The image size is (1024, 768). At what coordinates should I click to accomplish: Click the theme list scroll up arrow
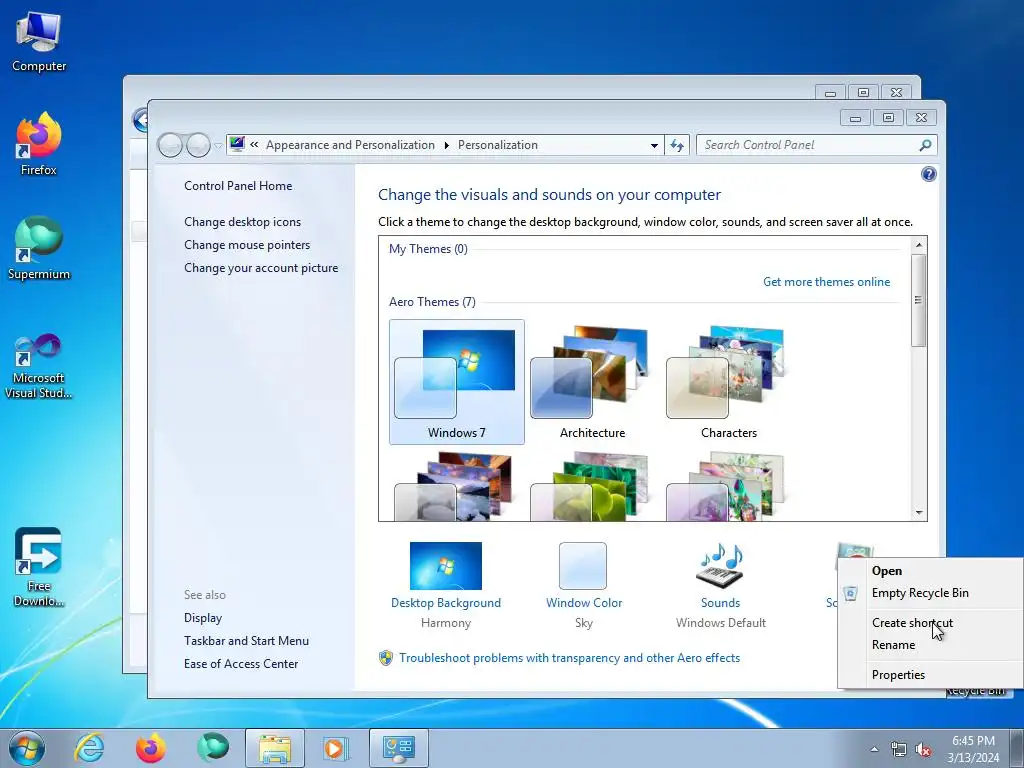[x=919, y=245]
